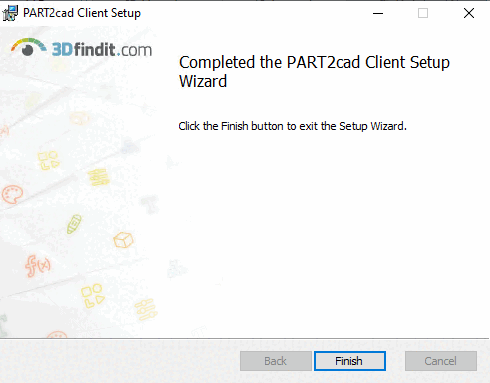Image resolution: width=490 pixels, height=383 pixels.
Task: Select the yellow sliders icon at the banner bottom
Action: (146, 309)
